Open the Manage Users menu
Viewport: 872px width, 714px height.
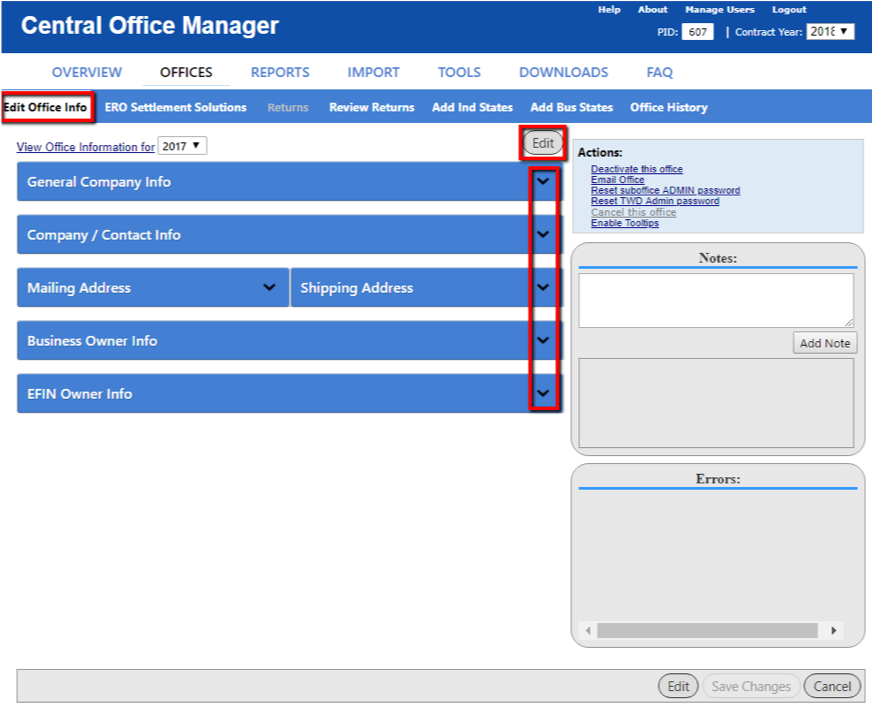coord(719,9)
